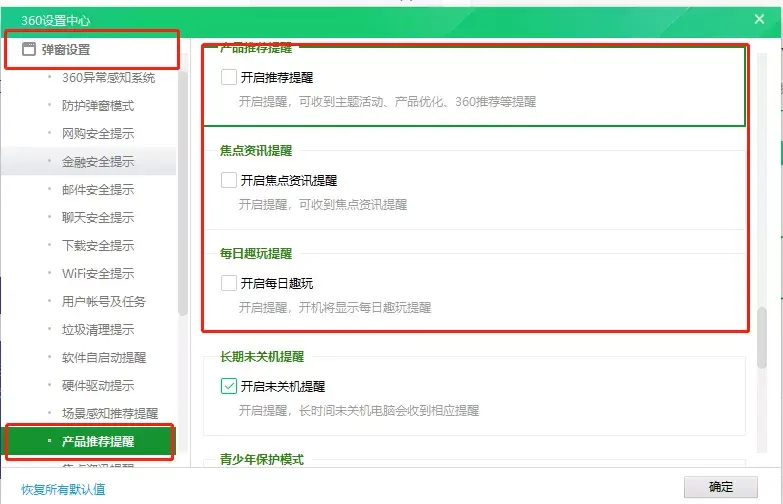Click the 360设置中心 title text
The height and width of the screenshot is (504, 783).
(55, 20)
